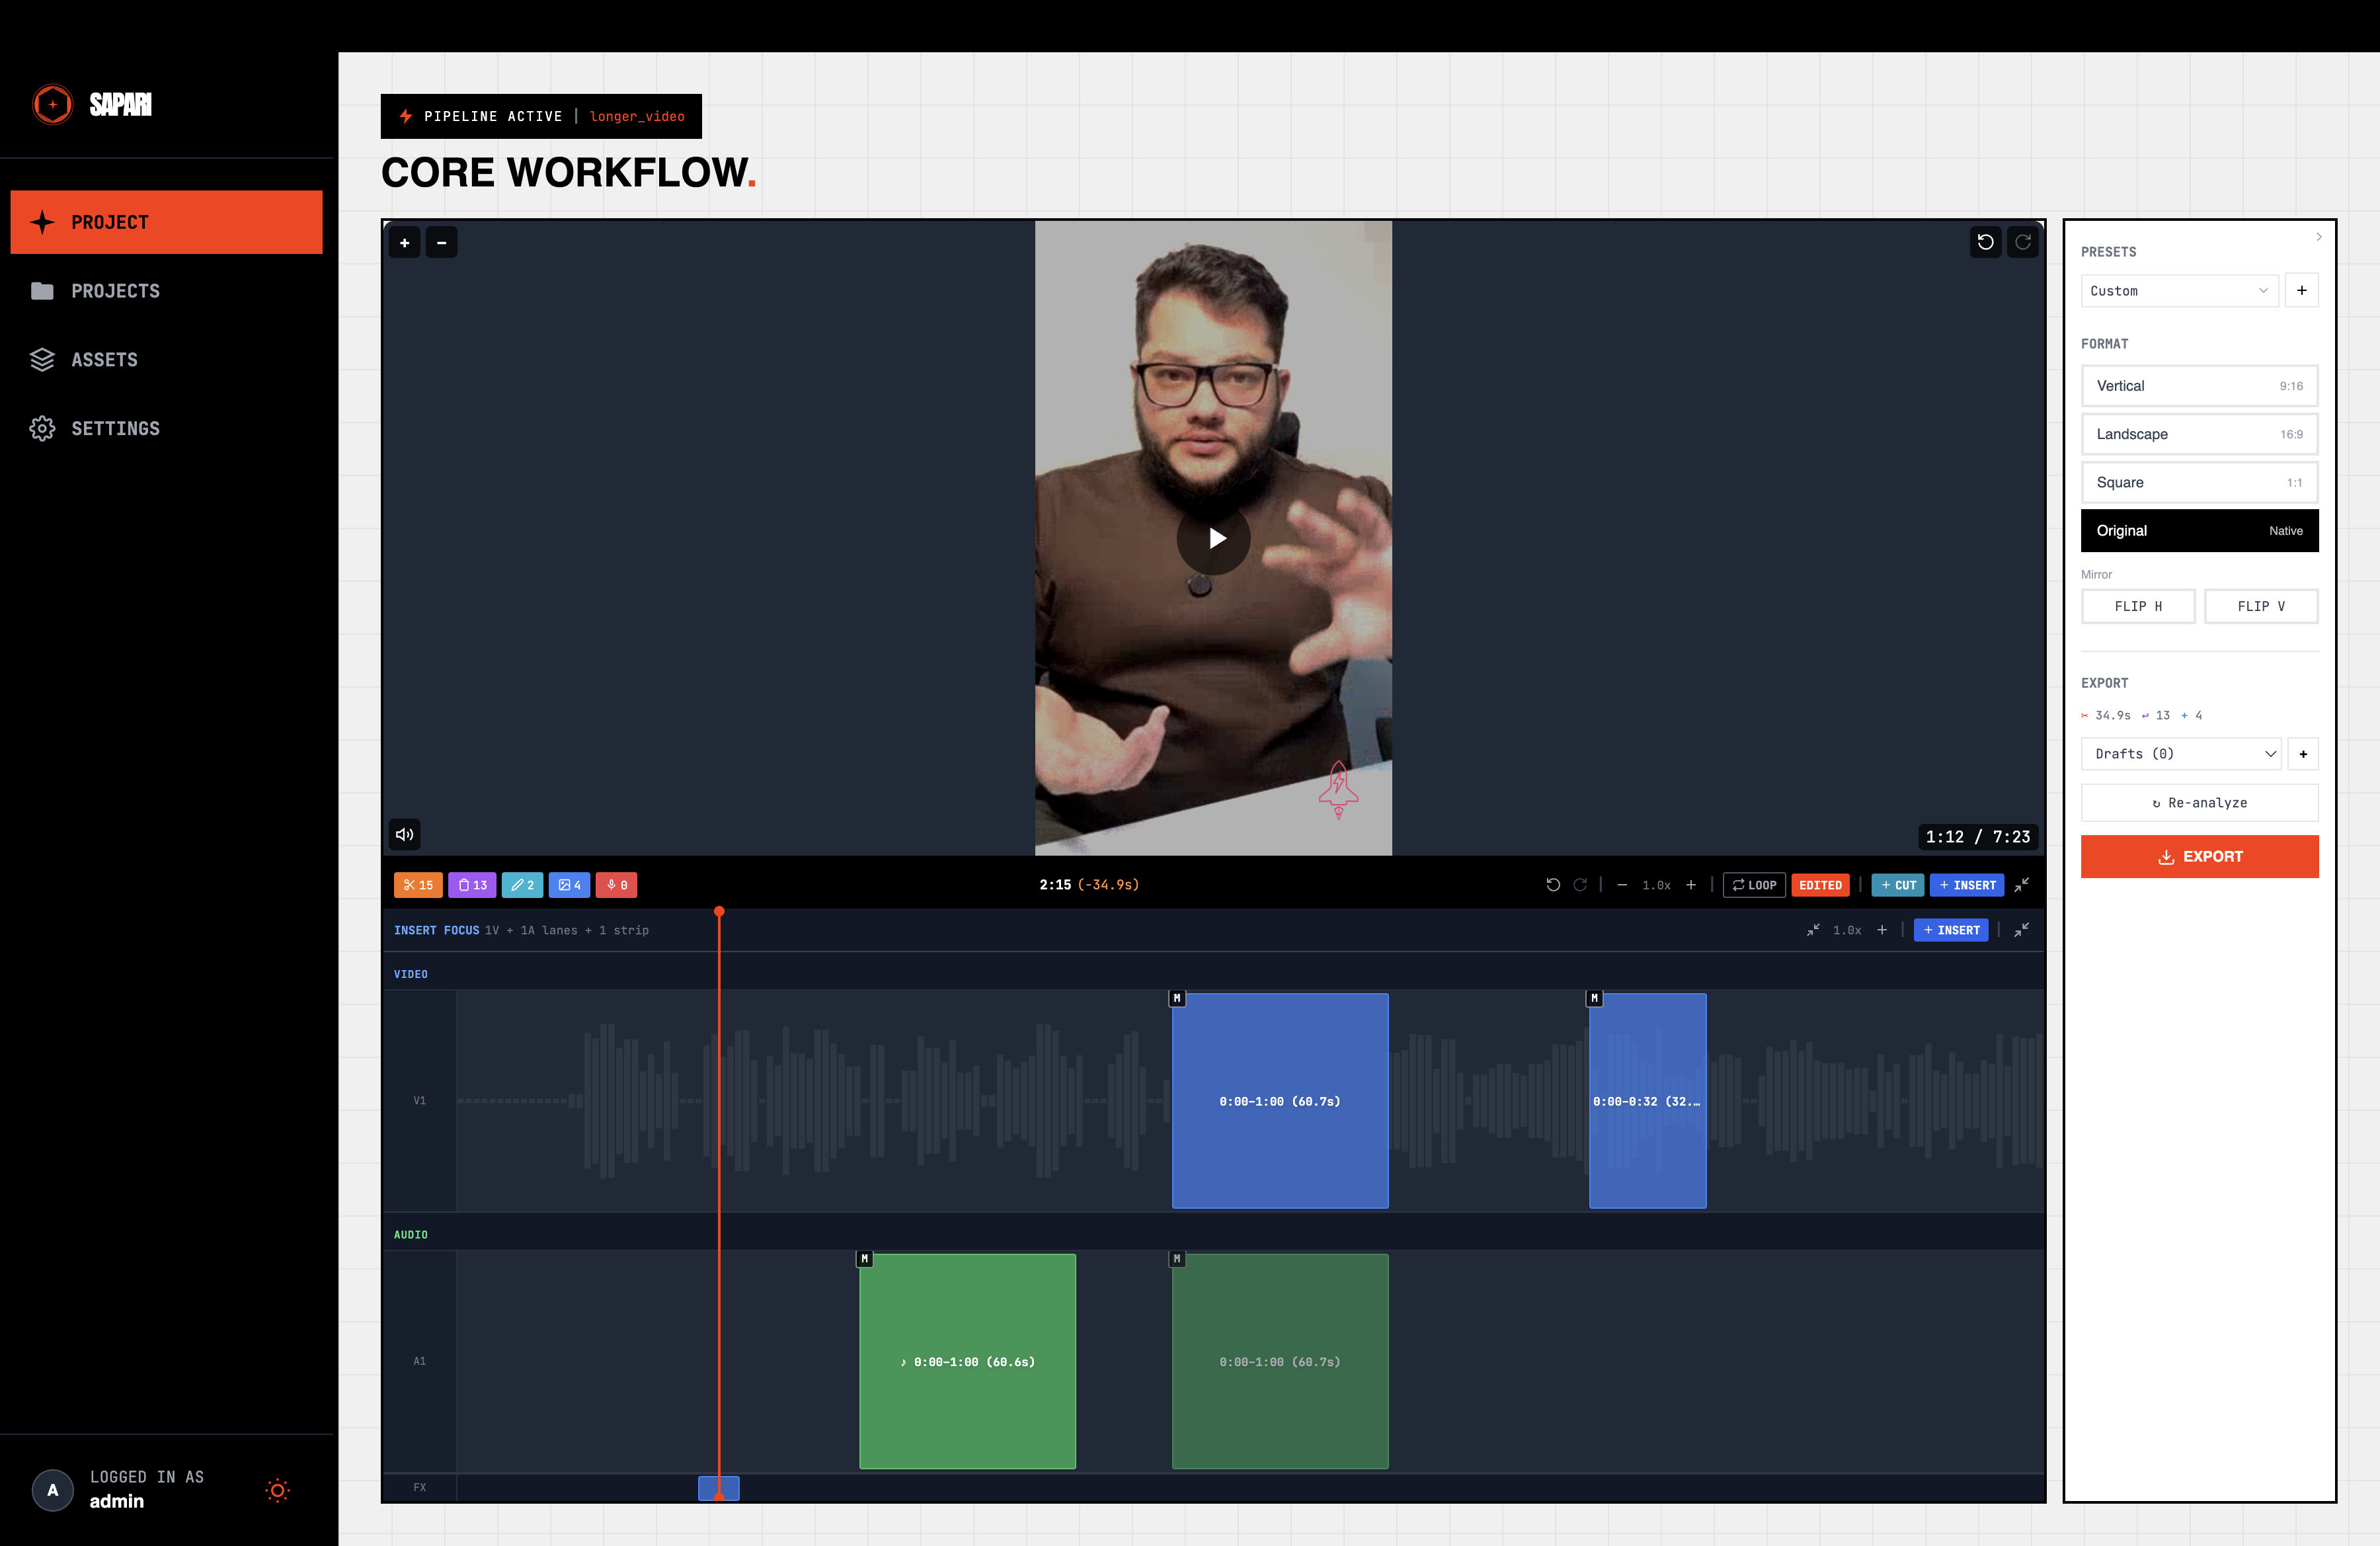This screenshot has width=2380, height=1546.
Task: Collapse the presets panel with the chevron
Action: click(x=2320, y=236)
